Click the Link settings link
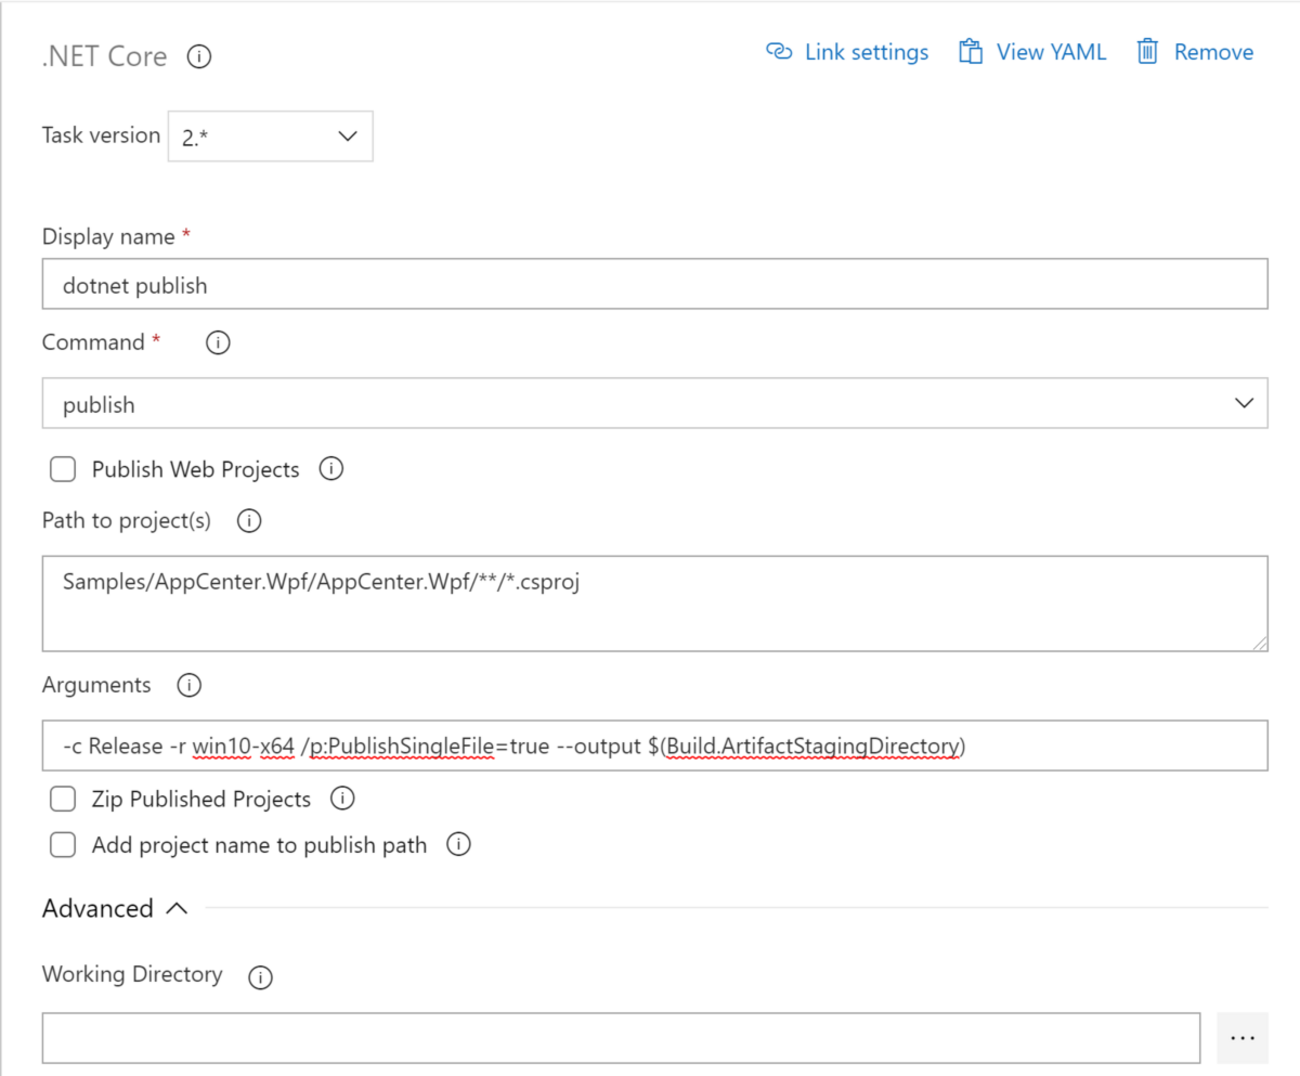Viewport: 1300px width, 1076px height. (x=847, y=52)
